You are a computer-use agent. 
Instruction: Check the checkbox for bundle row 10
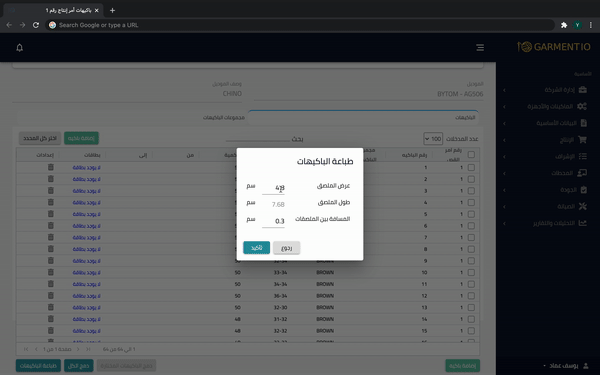(471, 272)
